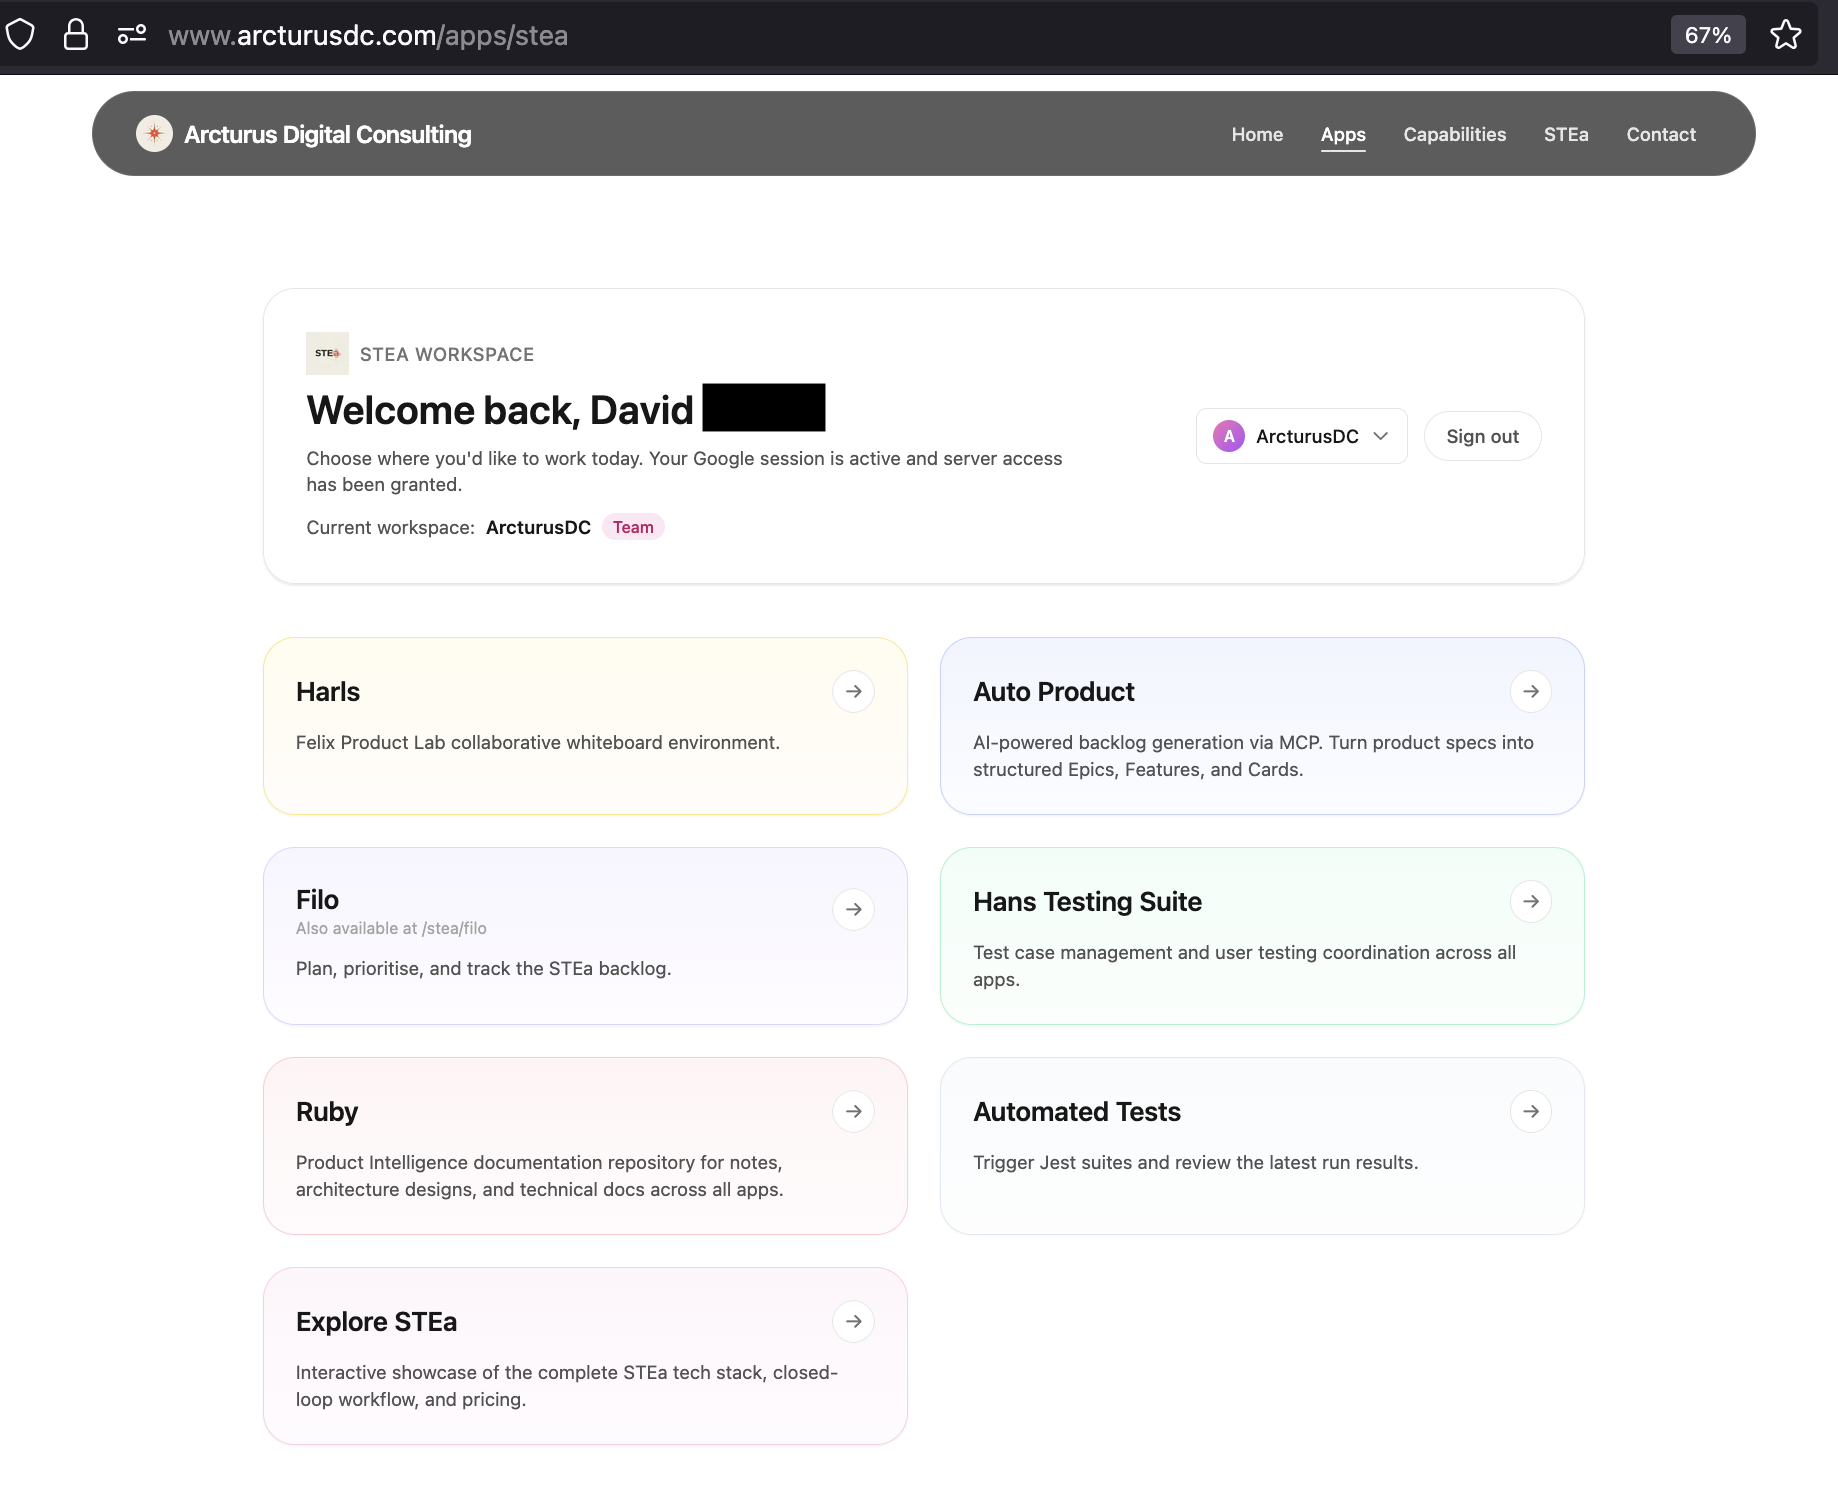Screen dimensions: 1838x1504
Task: Open Ruby repository using its arrow icon
Action: [x=853, y=1111]
